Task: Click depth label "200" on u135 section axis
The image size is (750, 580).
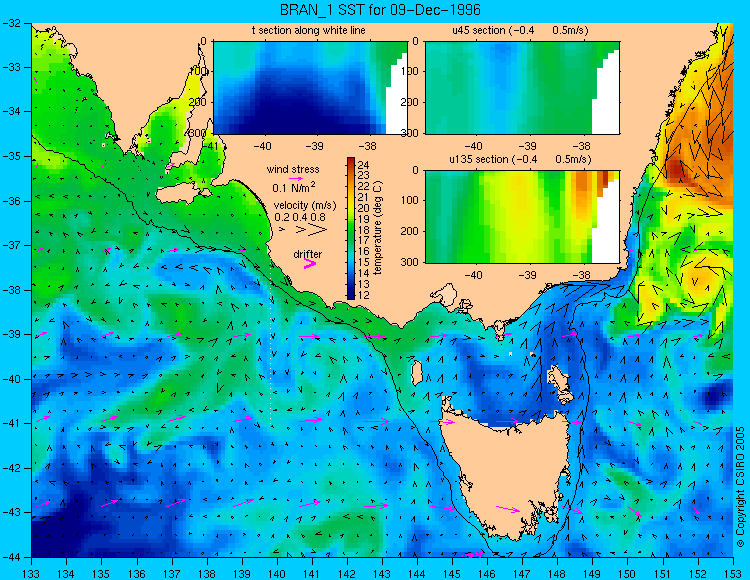Action: click(409, 231)
